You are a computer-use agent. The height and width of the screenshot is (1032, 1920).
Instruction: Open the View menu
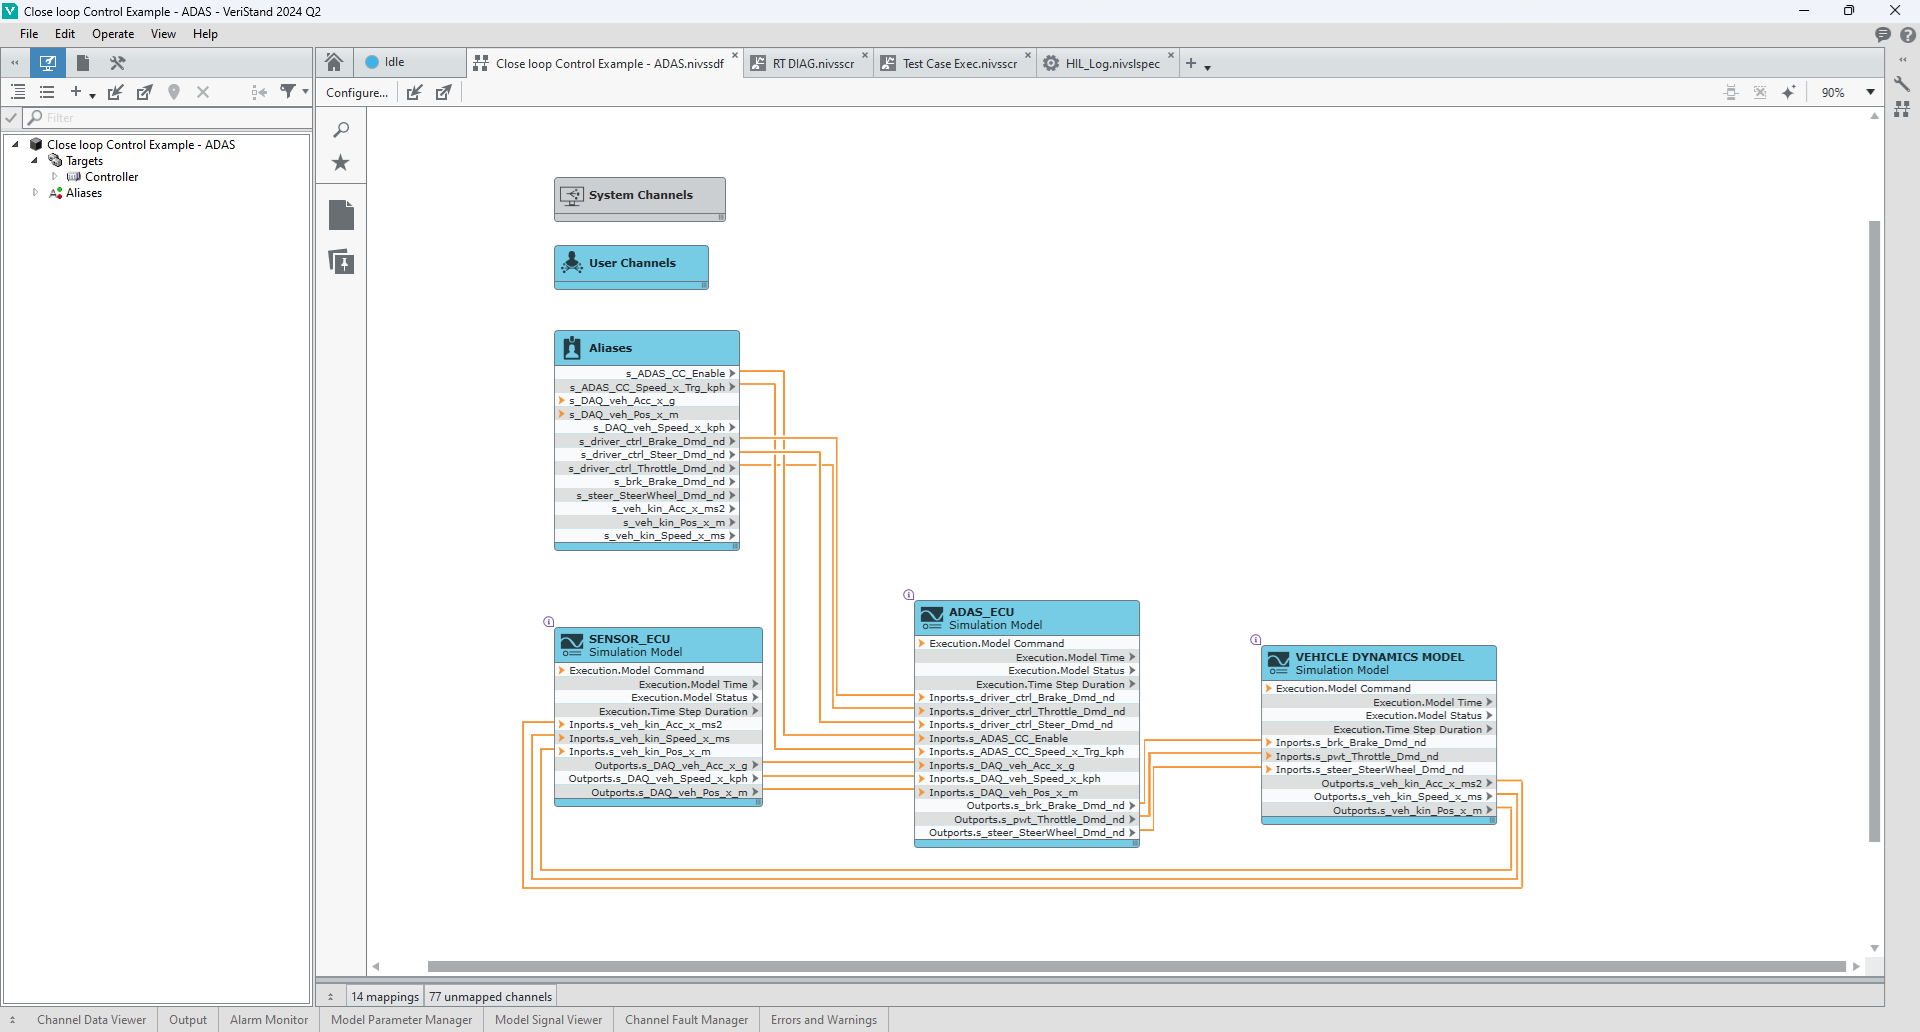(x=163, y=34)
